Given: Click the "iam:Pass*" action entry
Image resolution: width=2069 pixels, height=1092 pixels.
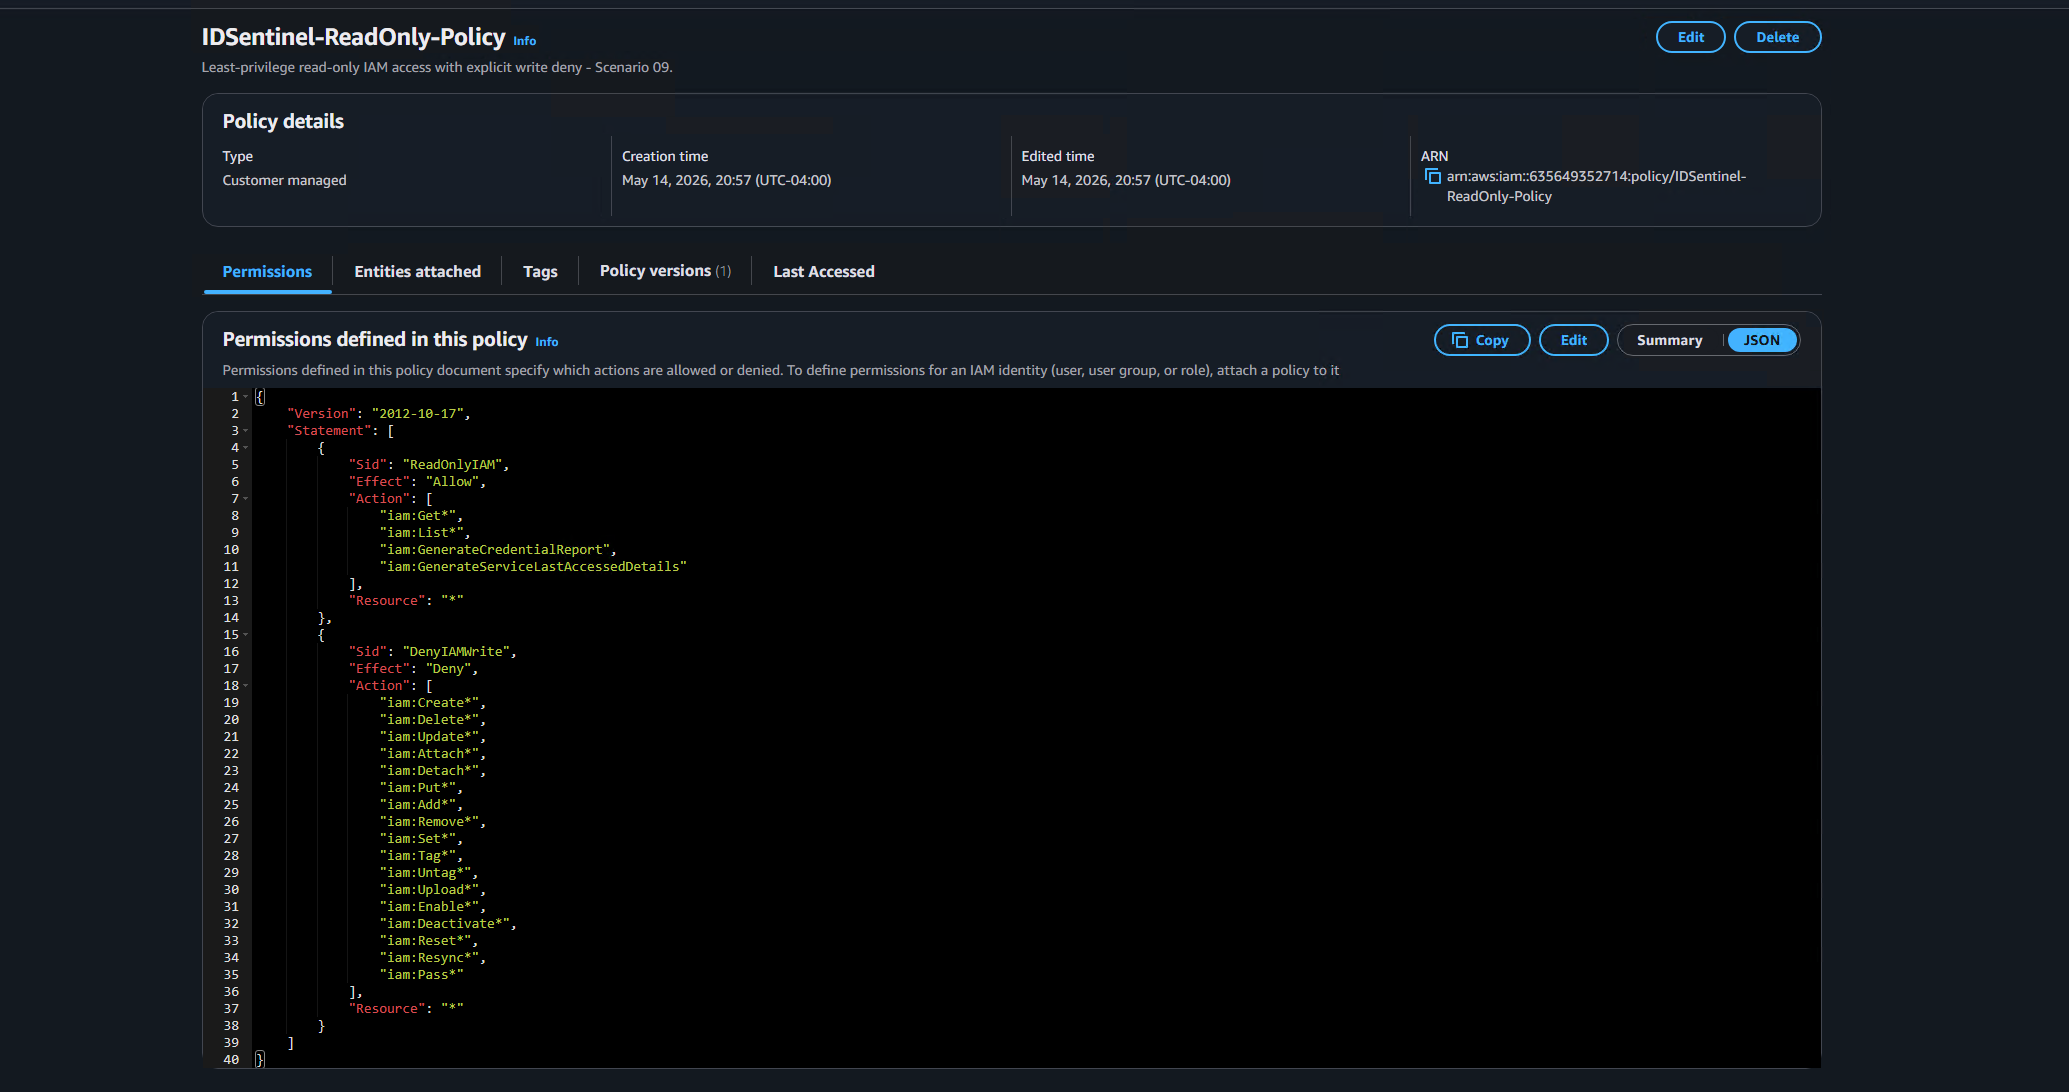Looking at the screenshot, I should pos(421,975).
